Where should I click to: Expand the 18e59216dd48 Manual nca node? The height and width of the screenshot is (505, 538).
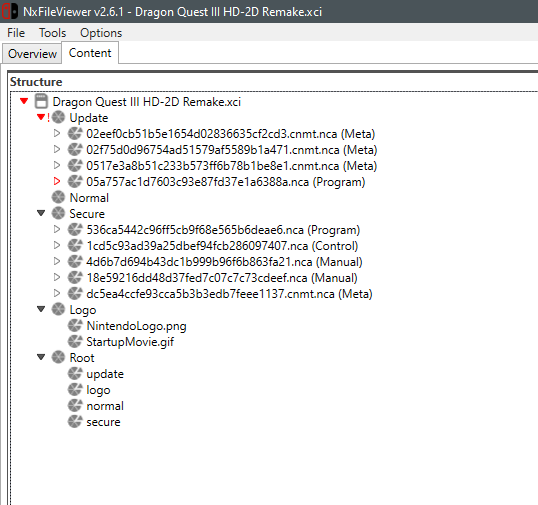coord(57,277)
